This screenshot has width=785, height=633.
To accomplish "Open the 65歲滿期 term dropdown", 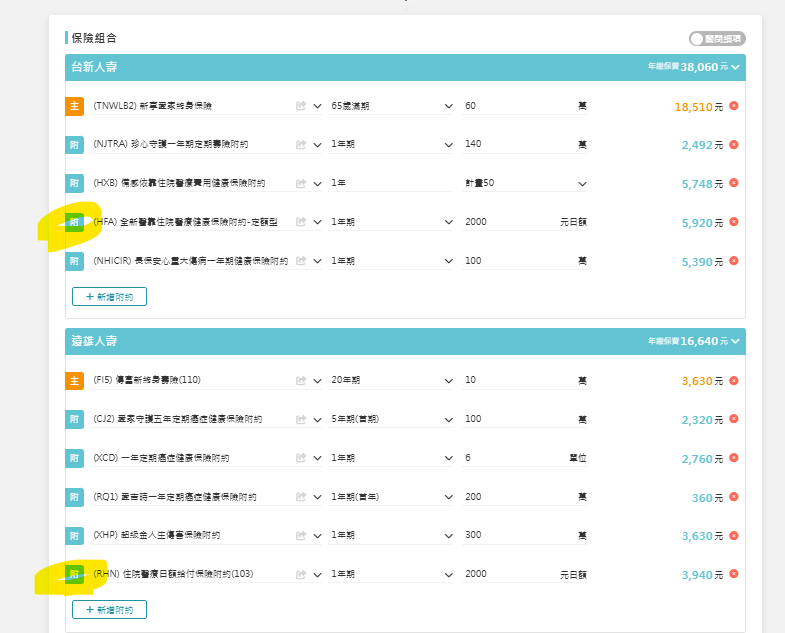I will 391,105.
